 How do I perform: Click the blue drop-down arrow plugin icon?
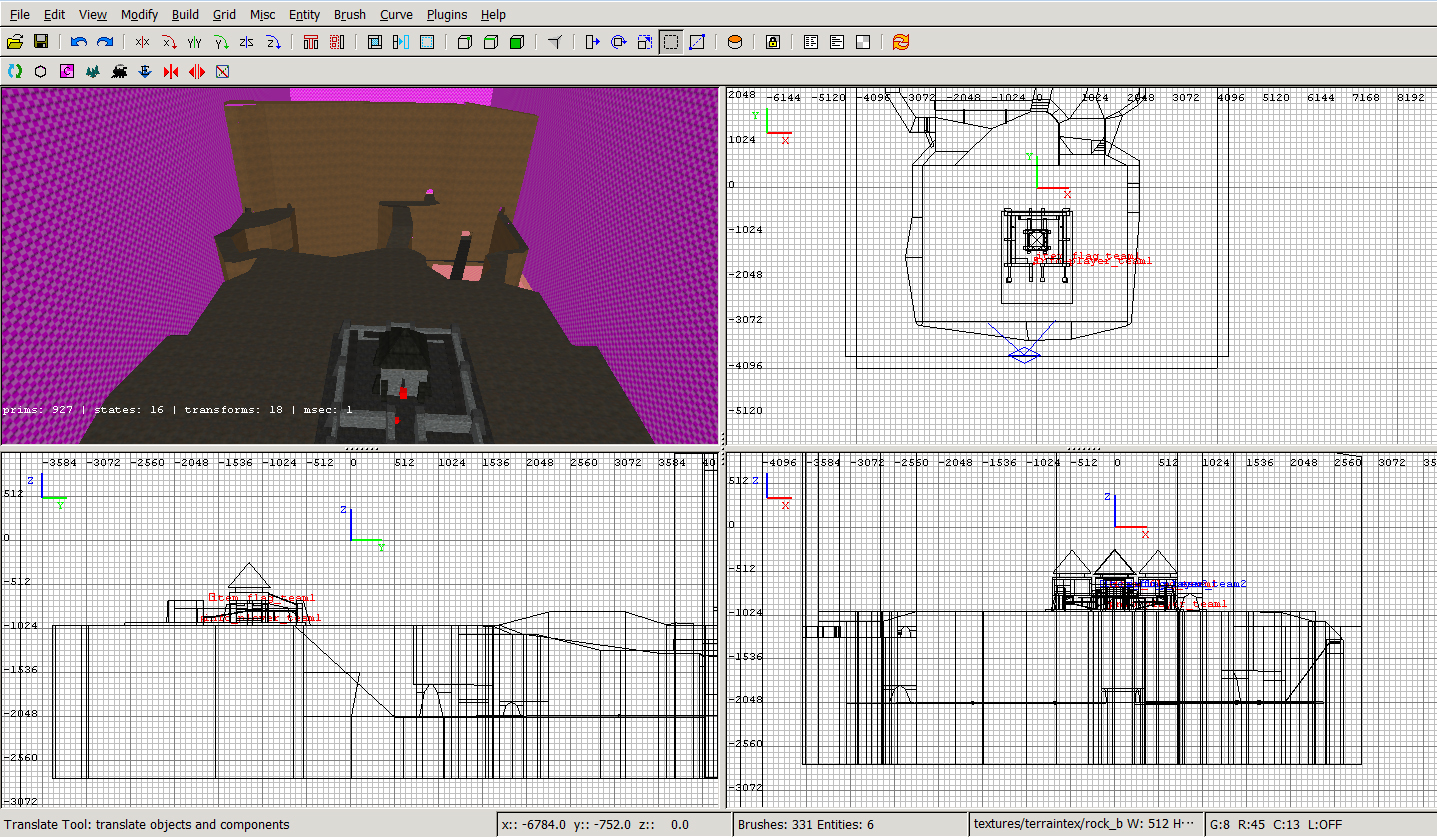coord(145,71)
